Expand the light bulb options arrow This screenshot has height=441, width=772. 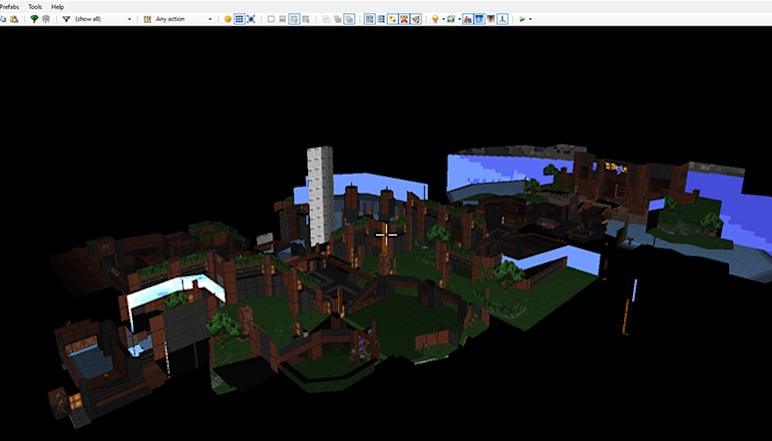pos(443,19)
